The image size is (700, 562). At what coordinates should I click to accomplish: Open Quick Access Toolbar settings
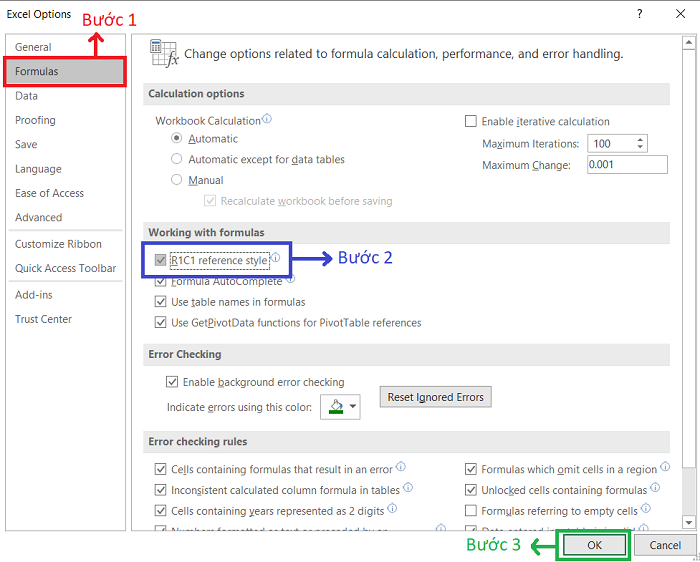(x=65, y=268)
